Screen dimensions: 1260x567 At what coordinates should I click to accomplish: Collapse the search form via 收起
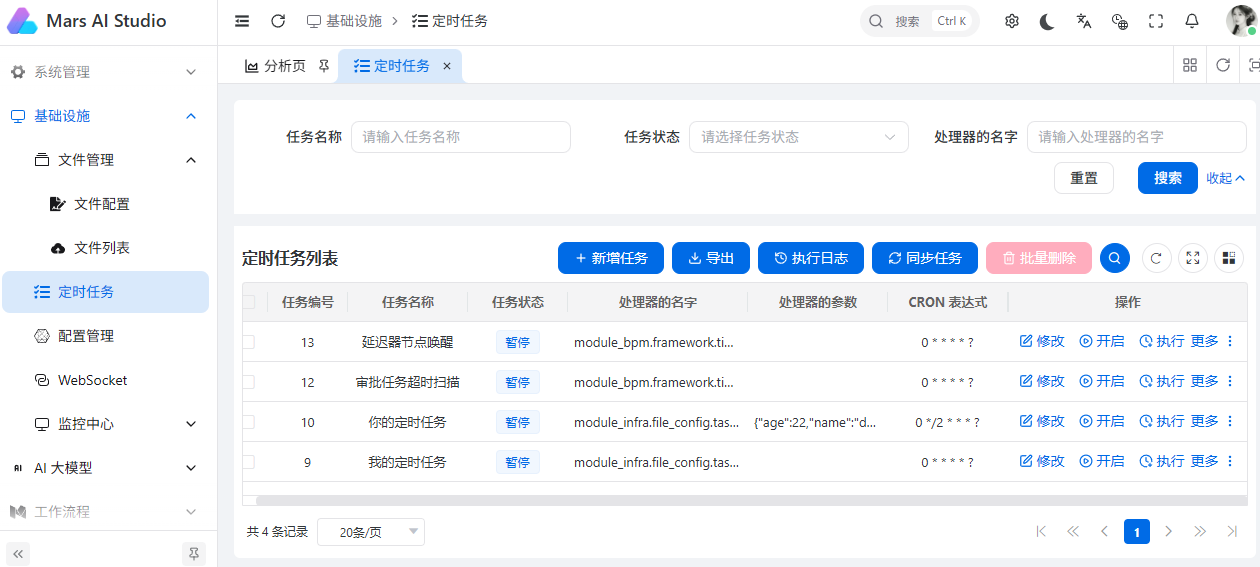1225,178
